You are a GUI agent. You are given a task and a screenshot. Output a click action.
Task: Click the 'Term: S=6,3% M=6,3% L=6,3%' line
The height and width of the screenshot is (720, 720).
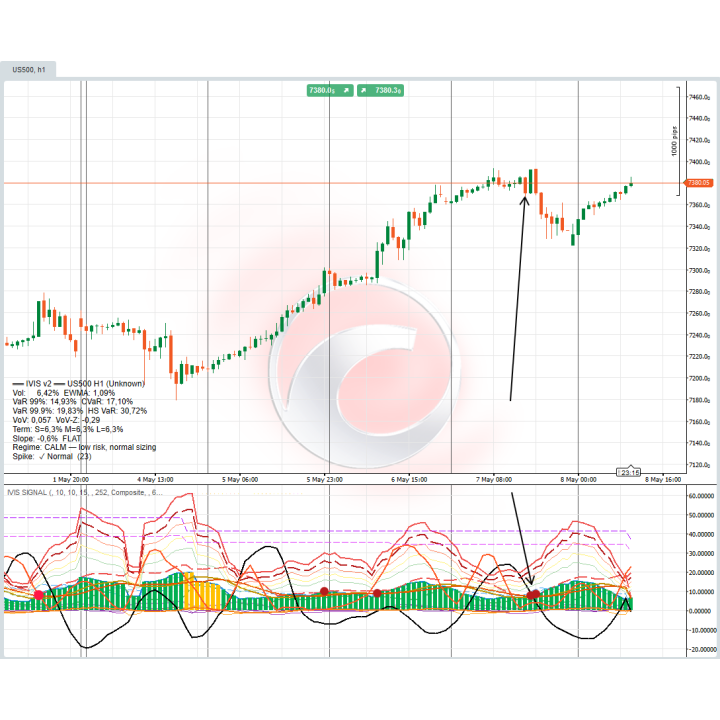[x=68, y=429]
